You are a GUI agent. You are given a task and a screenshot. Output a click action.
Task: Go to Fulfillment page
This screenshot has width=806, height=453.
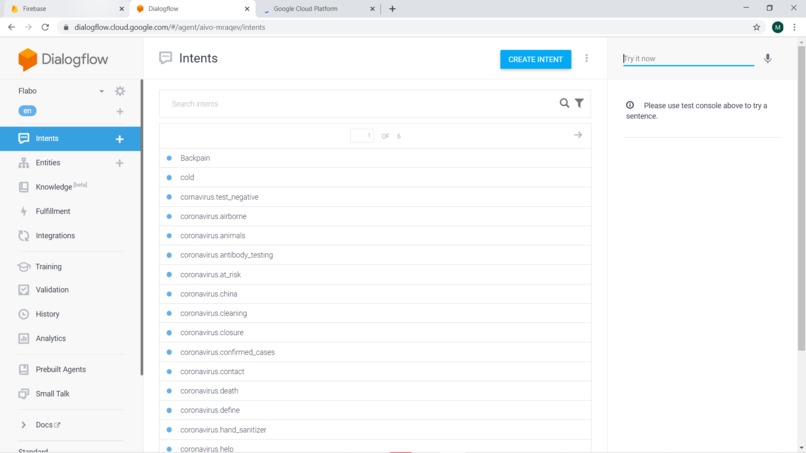tap(52, 211)
